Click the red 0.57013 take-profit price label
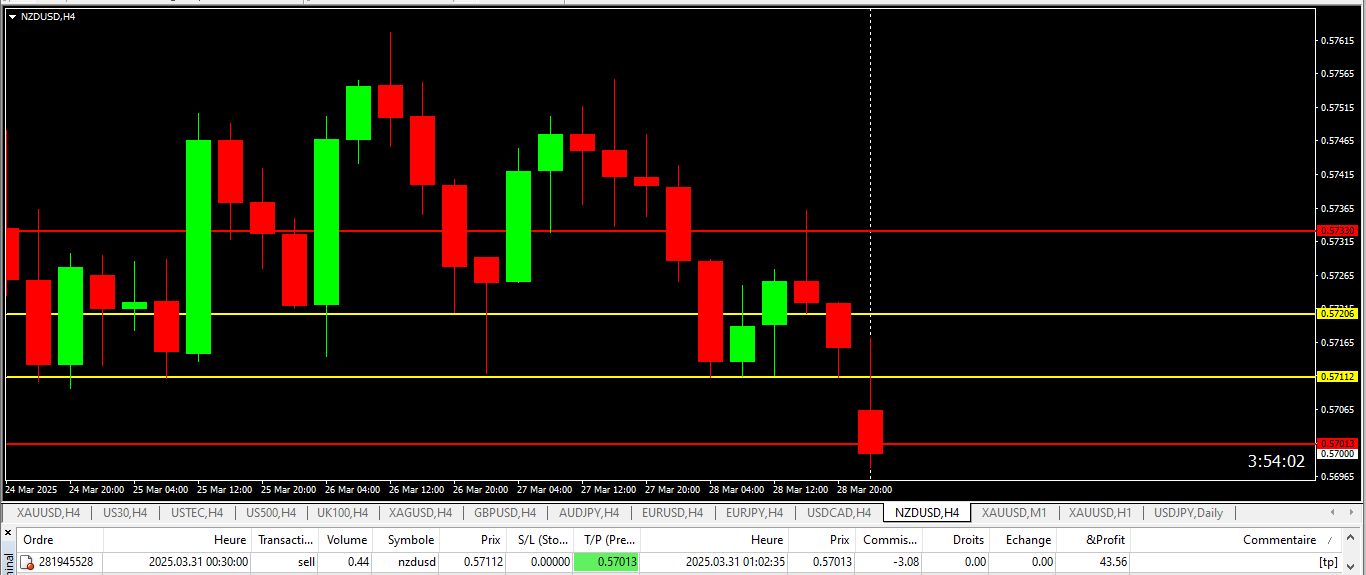 tap(1338, 443)
